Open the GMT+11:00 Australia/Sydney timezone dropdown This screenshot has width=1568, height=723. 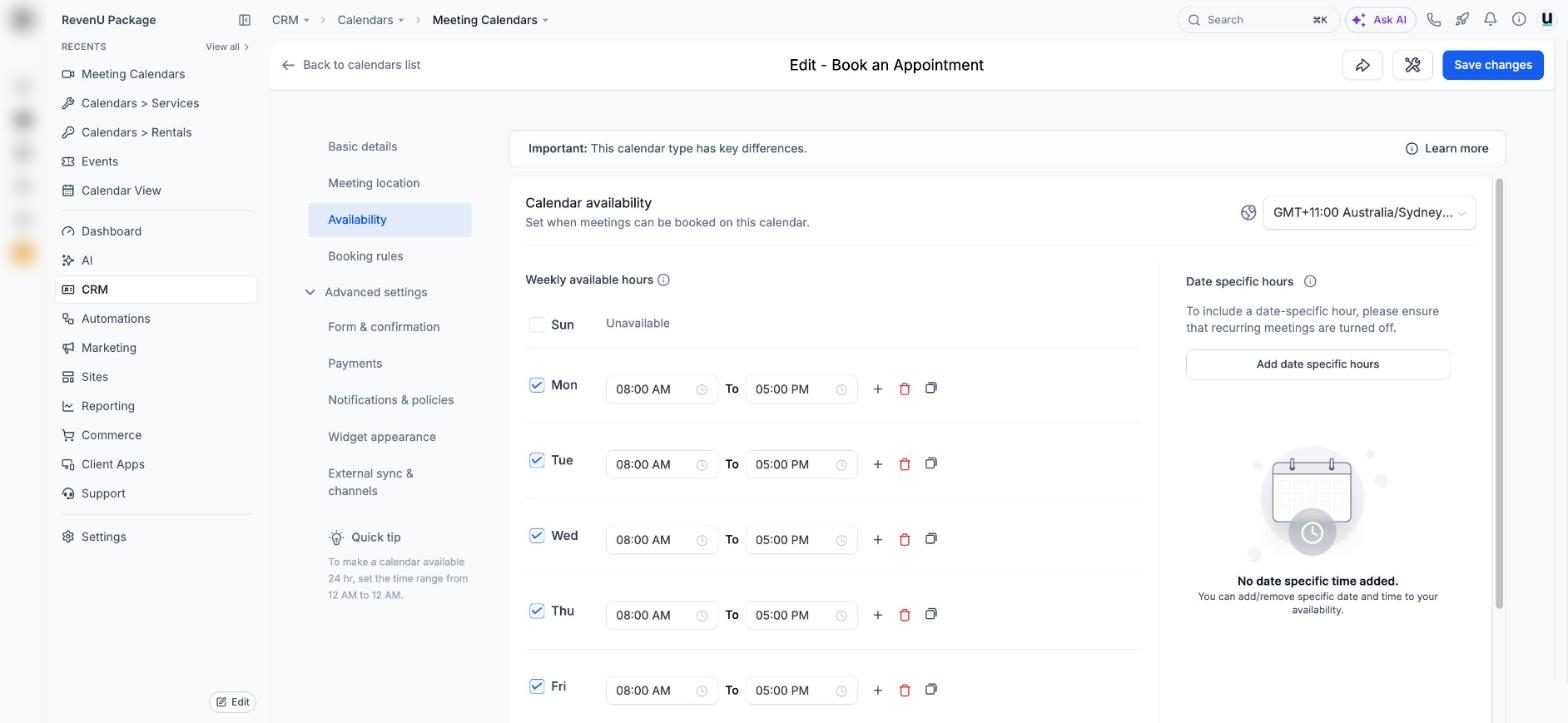(x=1369, y=213)
